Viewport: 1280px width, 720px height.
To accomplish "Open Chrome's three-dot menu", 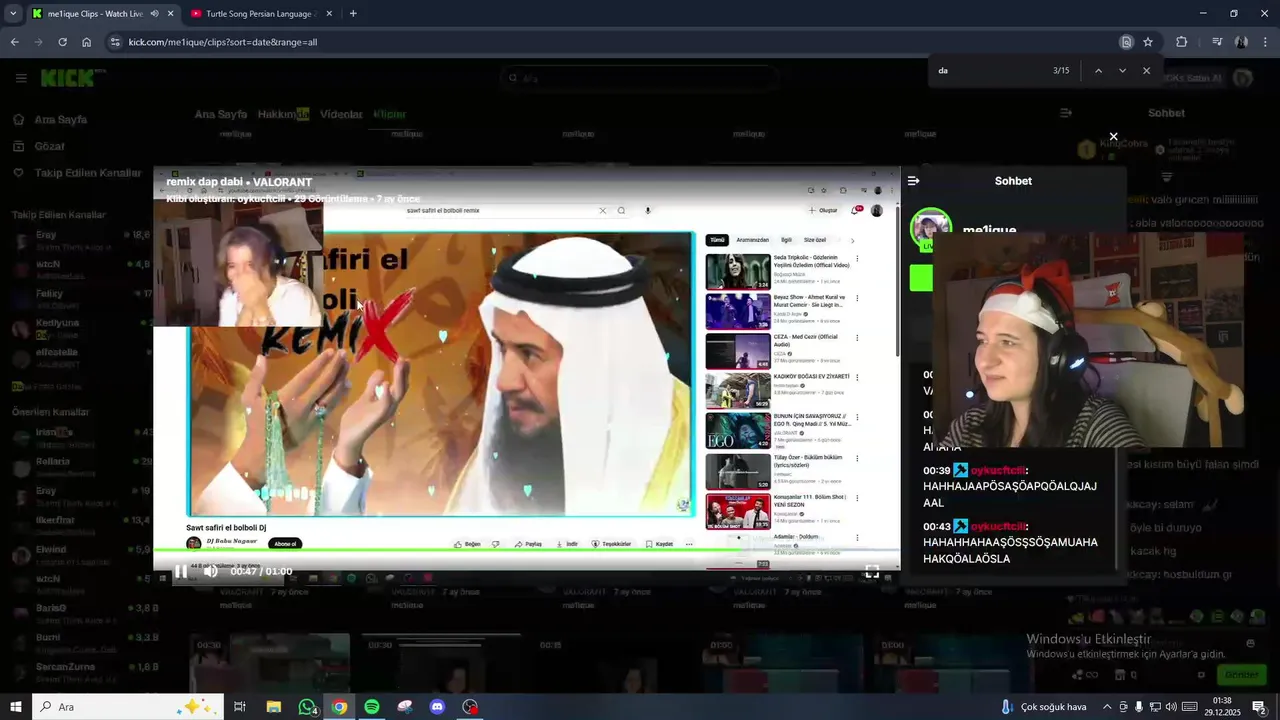I will (1266, 42).
